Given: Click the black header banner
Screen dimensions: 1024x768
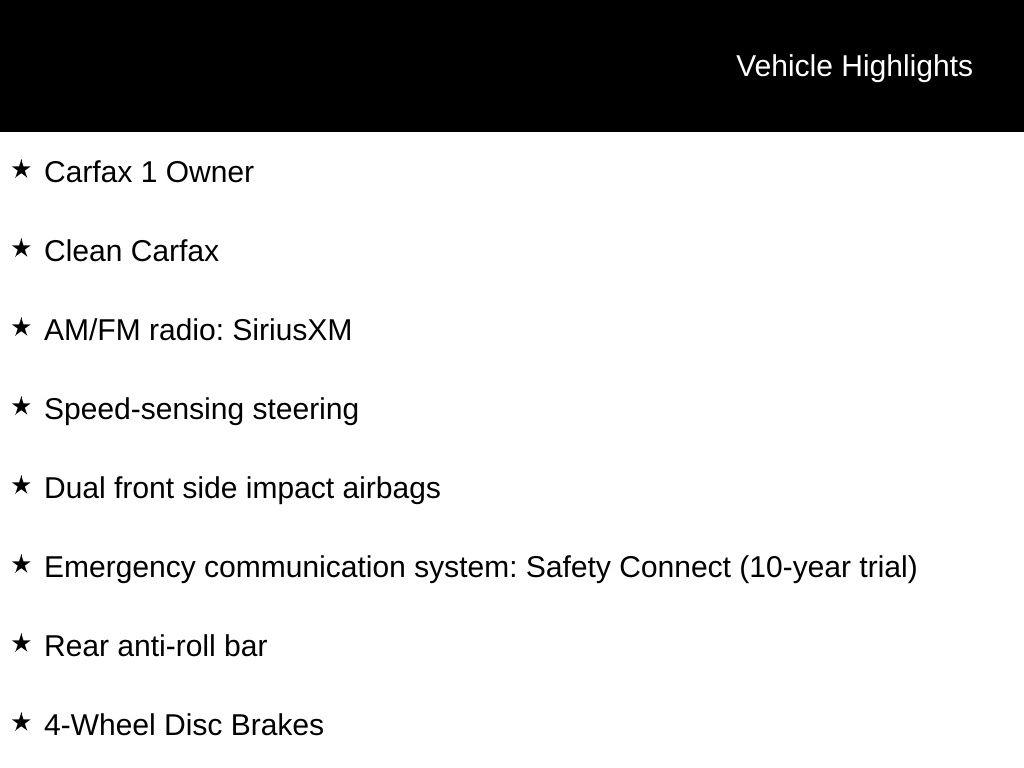Looking at the screenshot, I should point(512,66).
